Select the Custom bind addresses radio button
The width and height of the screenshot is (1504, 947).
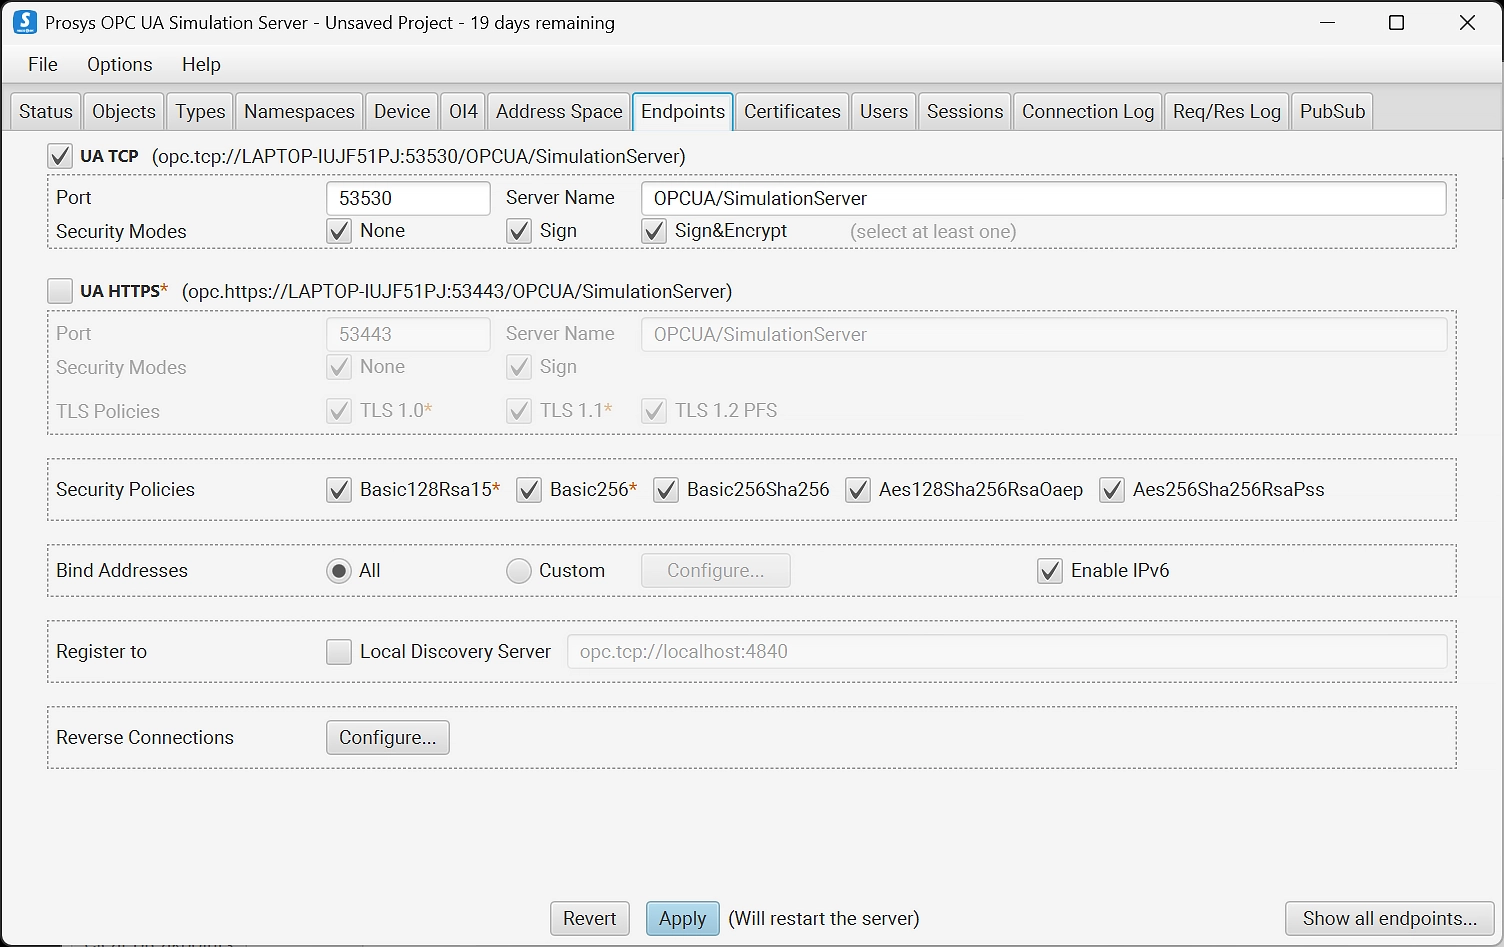(x=518, y=571)
